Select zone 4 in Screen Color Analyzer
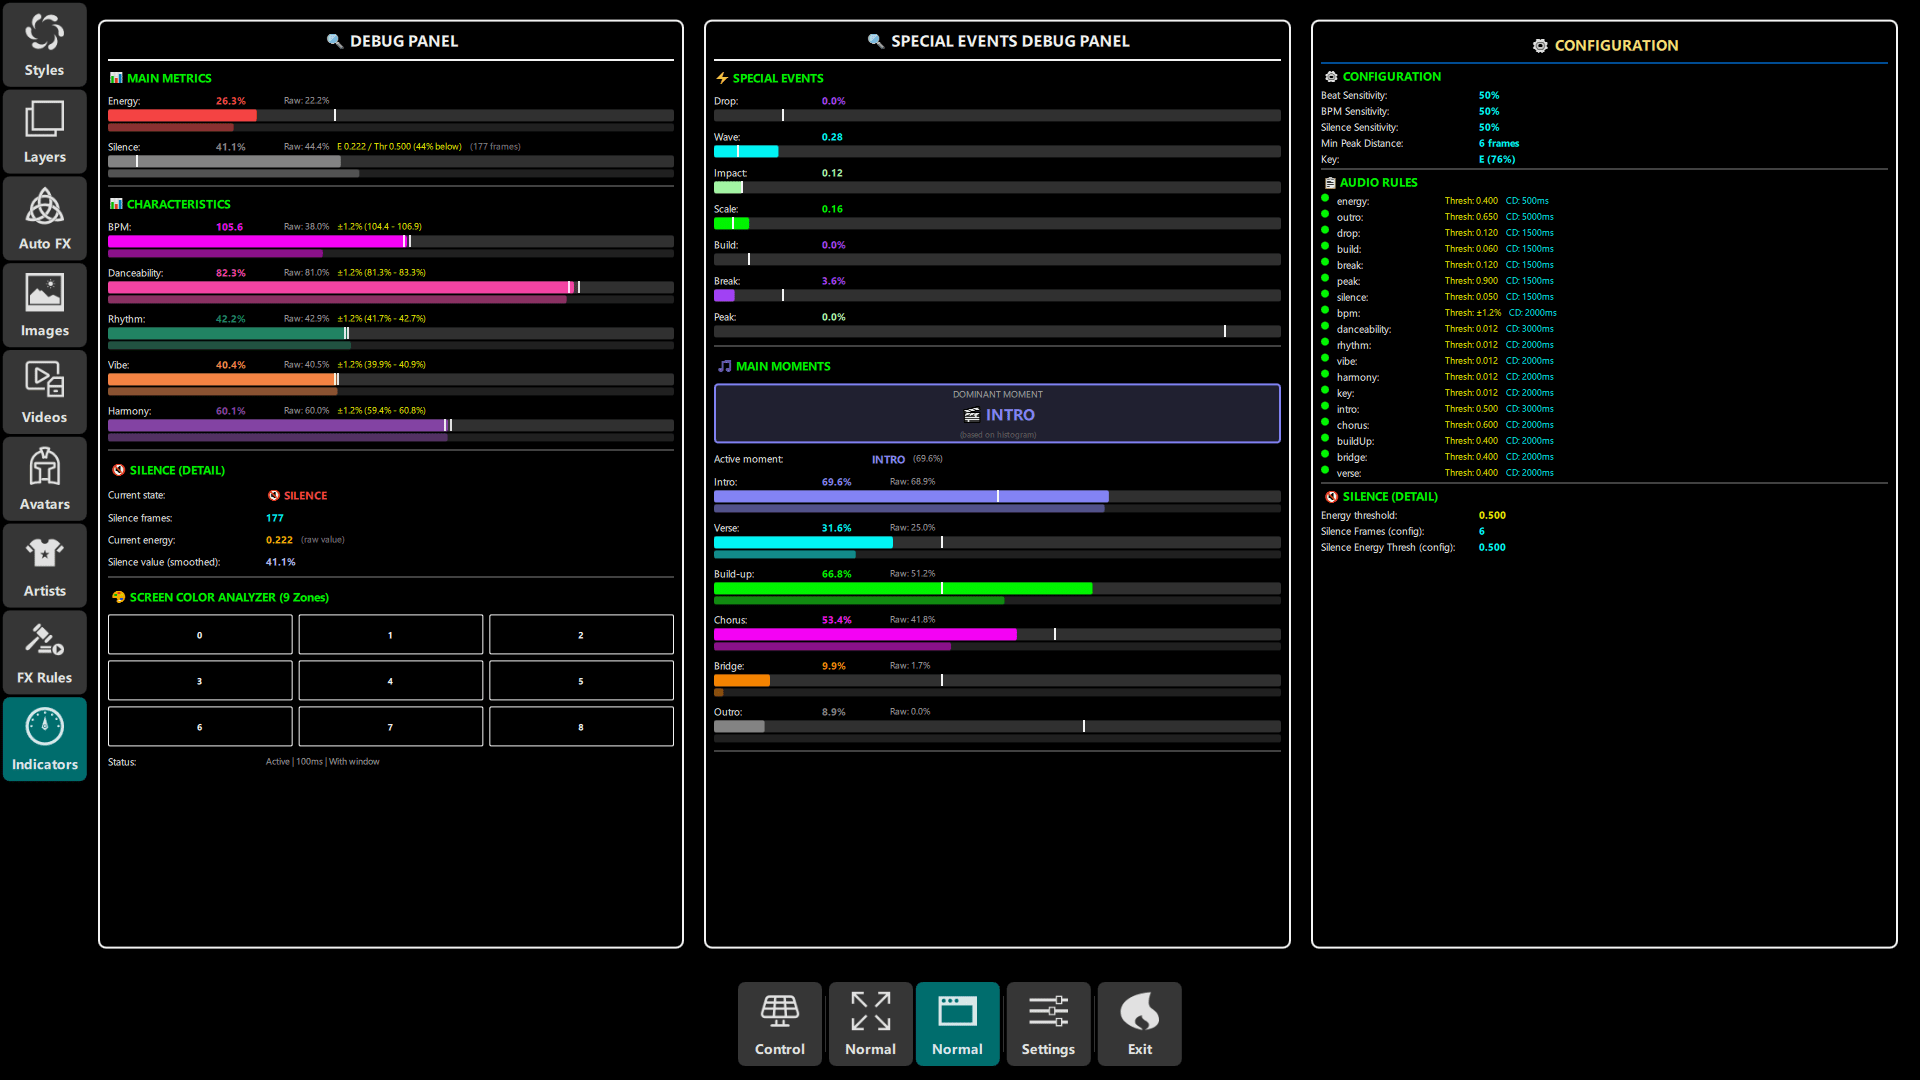 pos(390,680)
